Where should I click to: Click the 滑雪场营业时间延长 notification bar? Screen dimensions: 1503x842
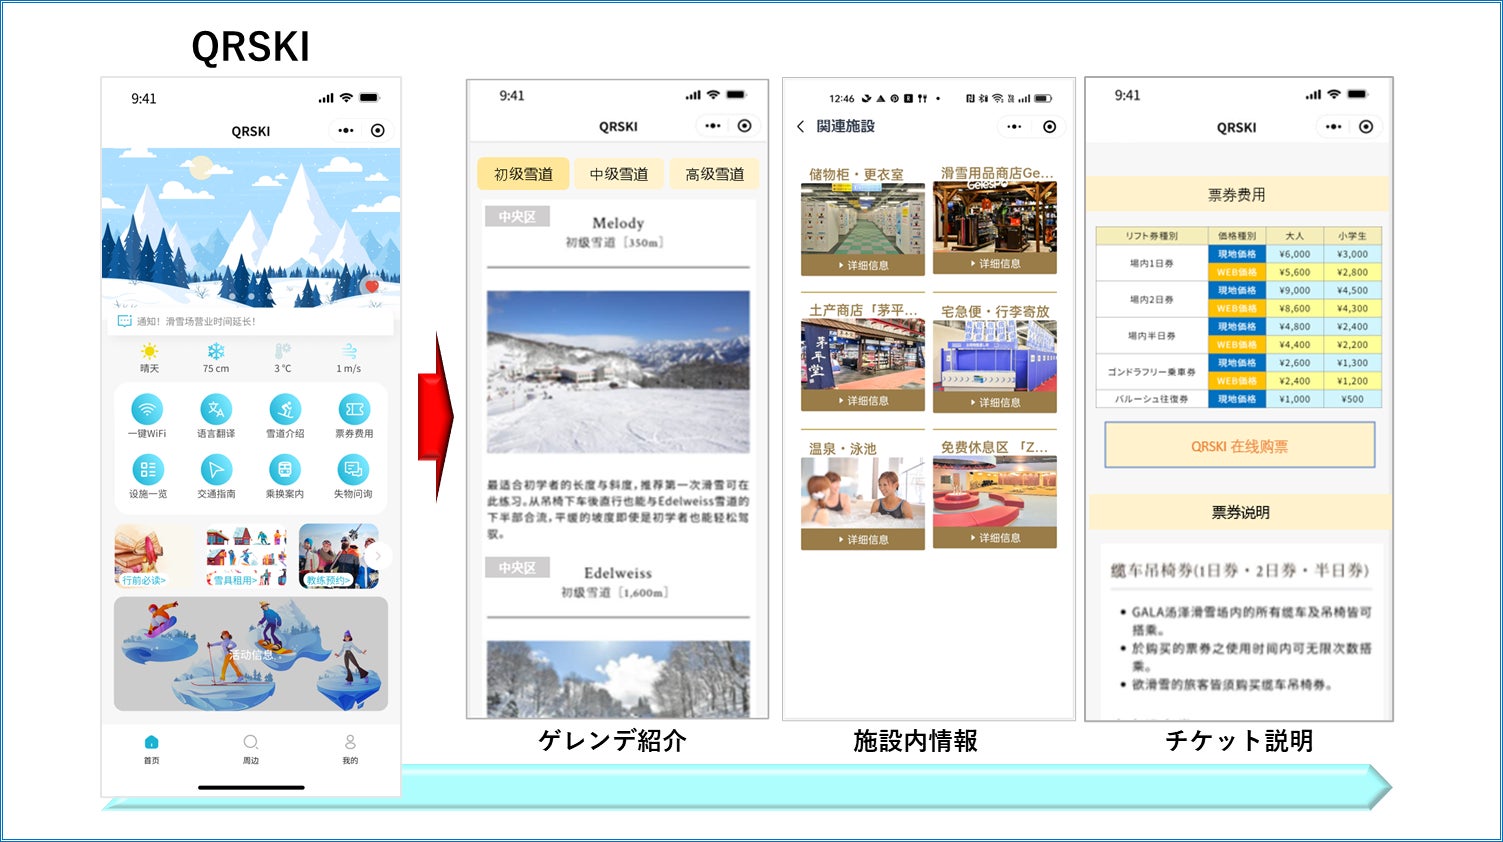[x=251, y=321]
